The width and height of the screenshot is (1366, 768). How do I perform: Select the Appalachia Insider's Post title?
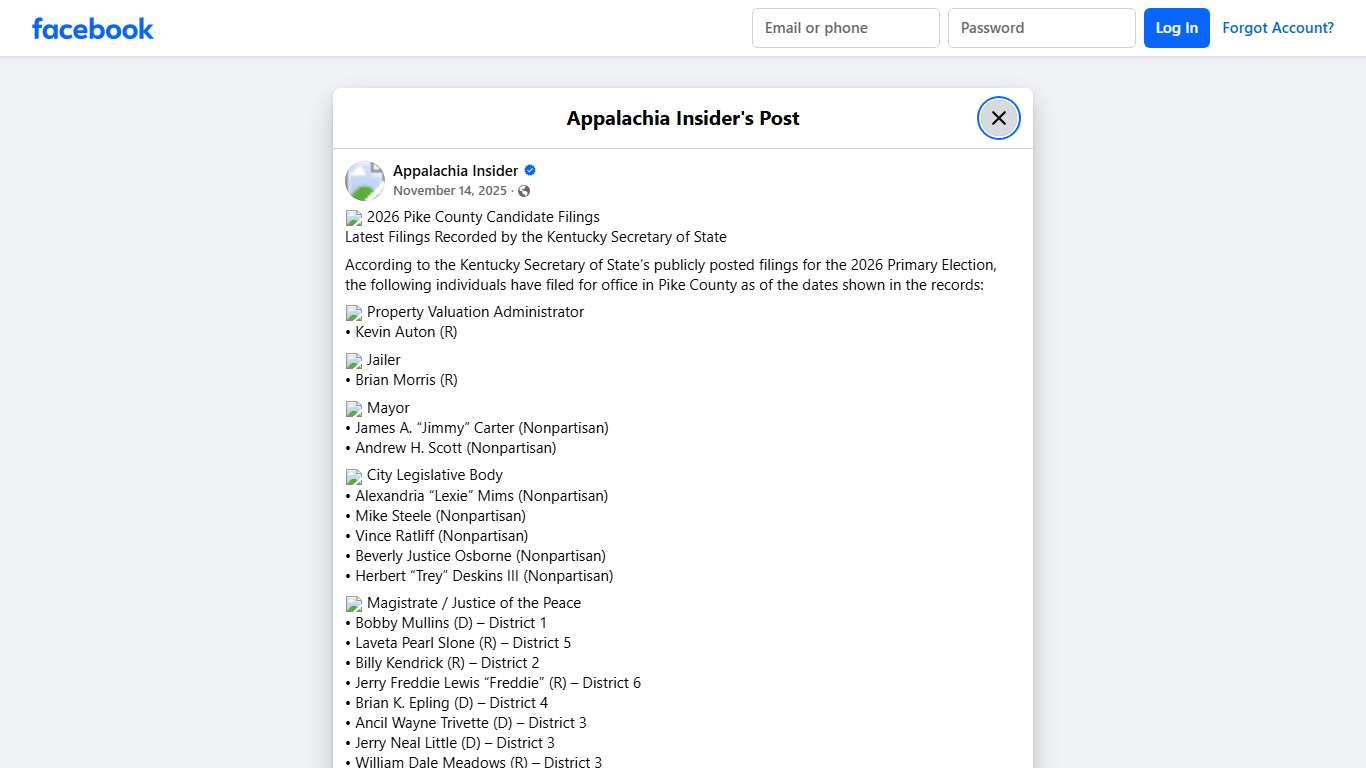click(682, 118)
